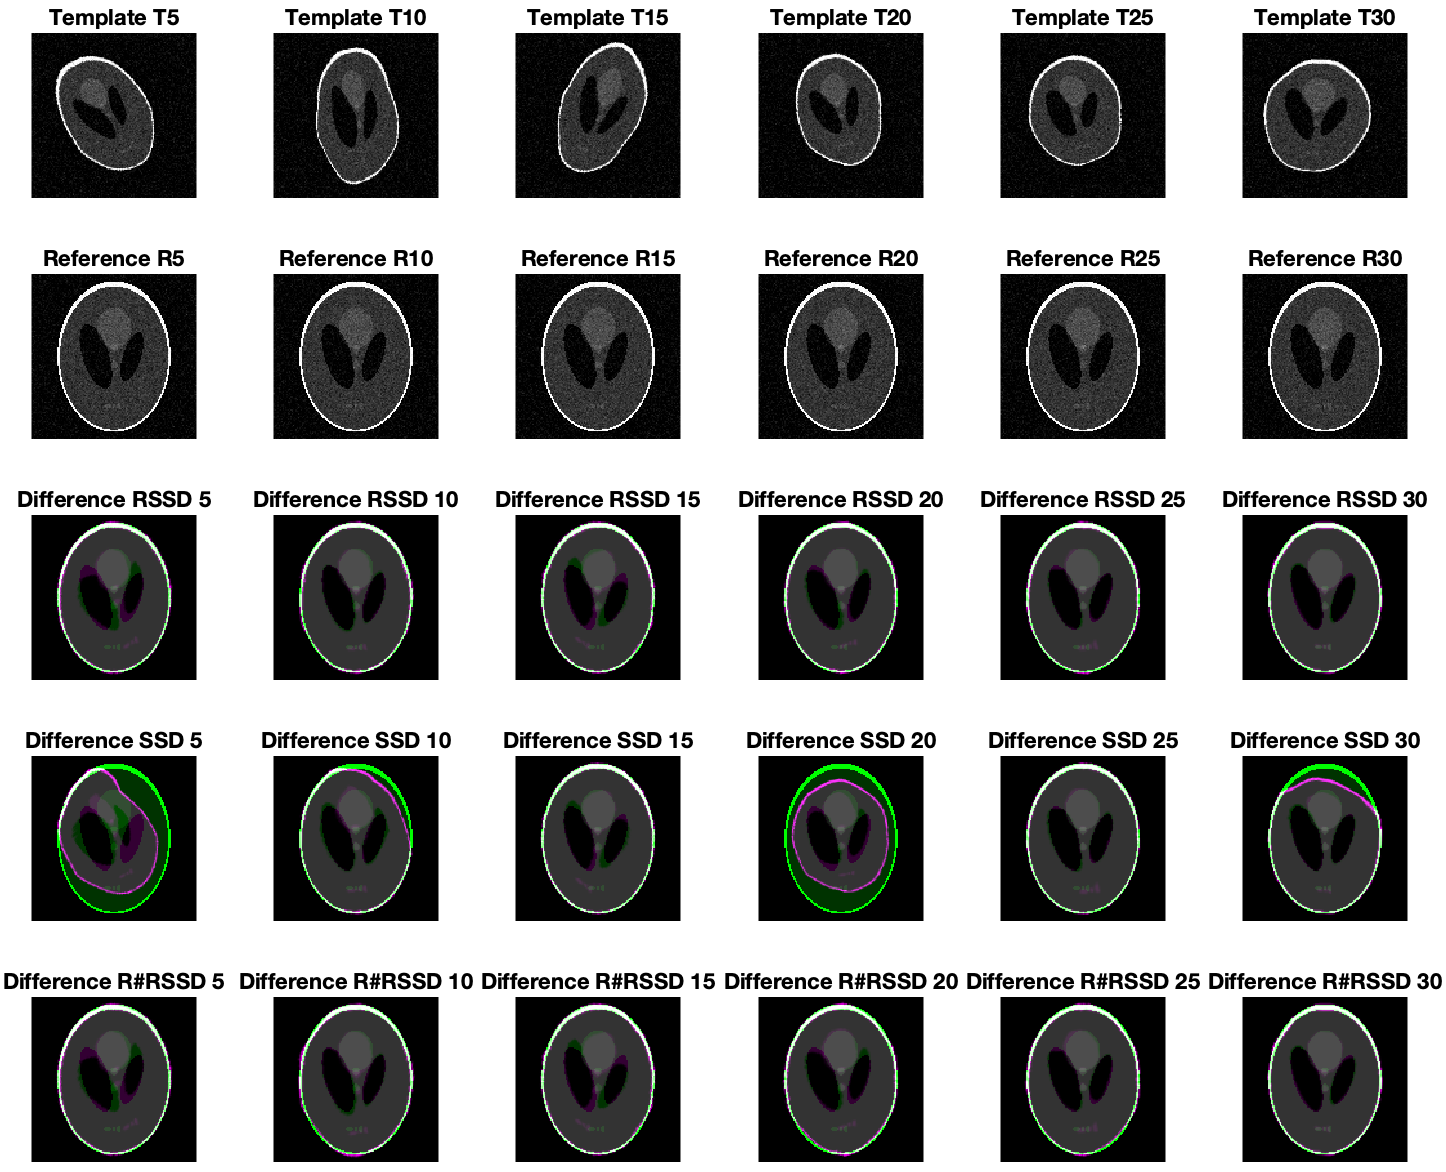Image resolution: width=1446 pixels, height=1172 pixels.
Task: Pick the Reference R20 phantom image
Action: (x=841, y=356)
